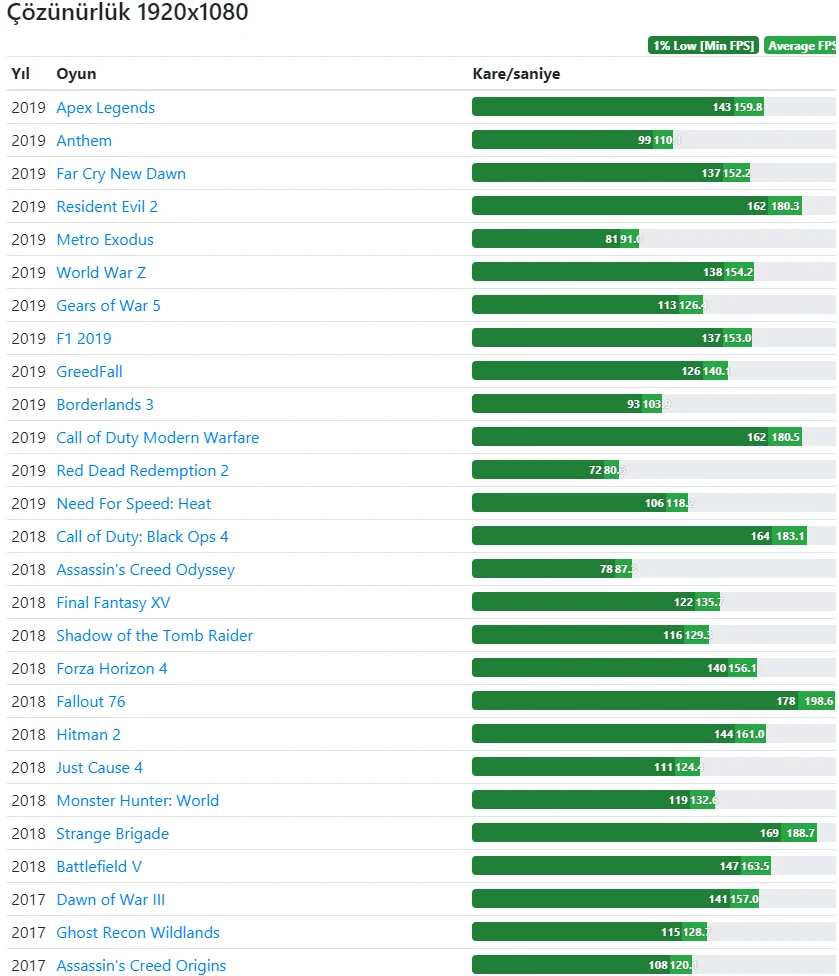Open Ghost Recon Wildlands link
839x976 pixels.
click(138, 933)
